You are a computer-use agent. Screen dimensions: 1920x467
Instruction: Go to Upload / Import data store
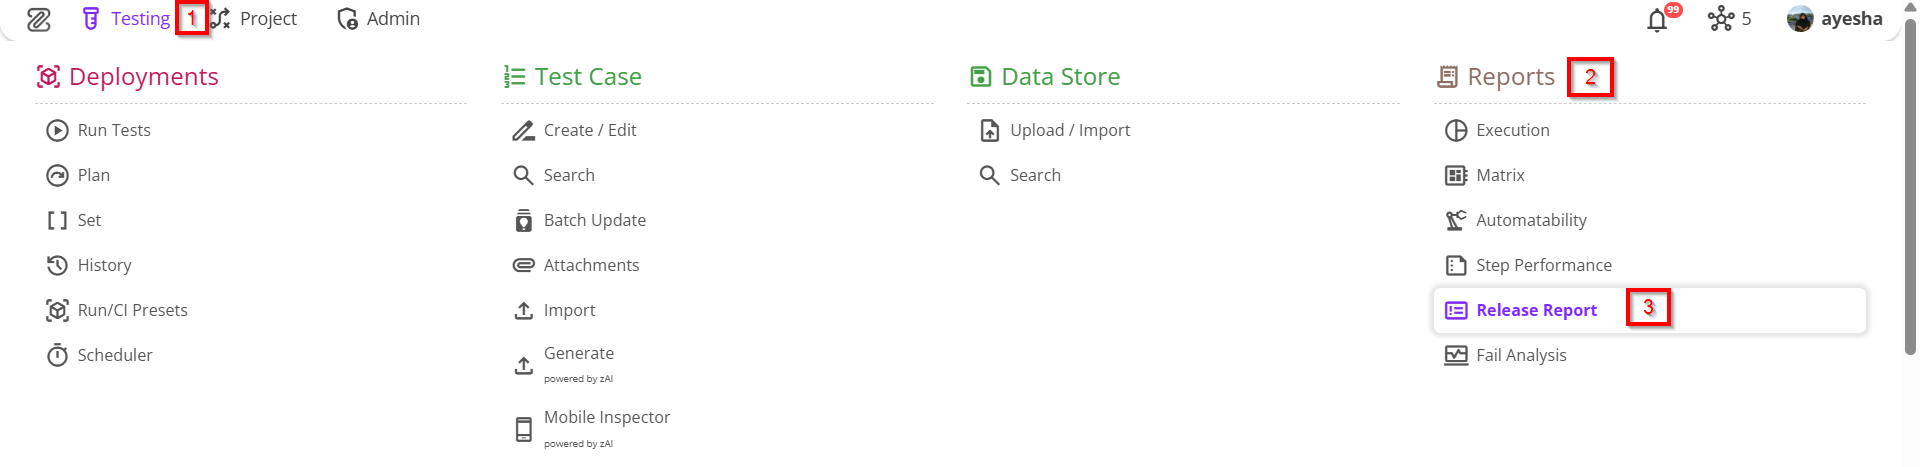tap(1069, 130)
